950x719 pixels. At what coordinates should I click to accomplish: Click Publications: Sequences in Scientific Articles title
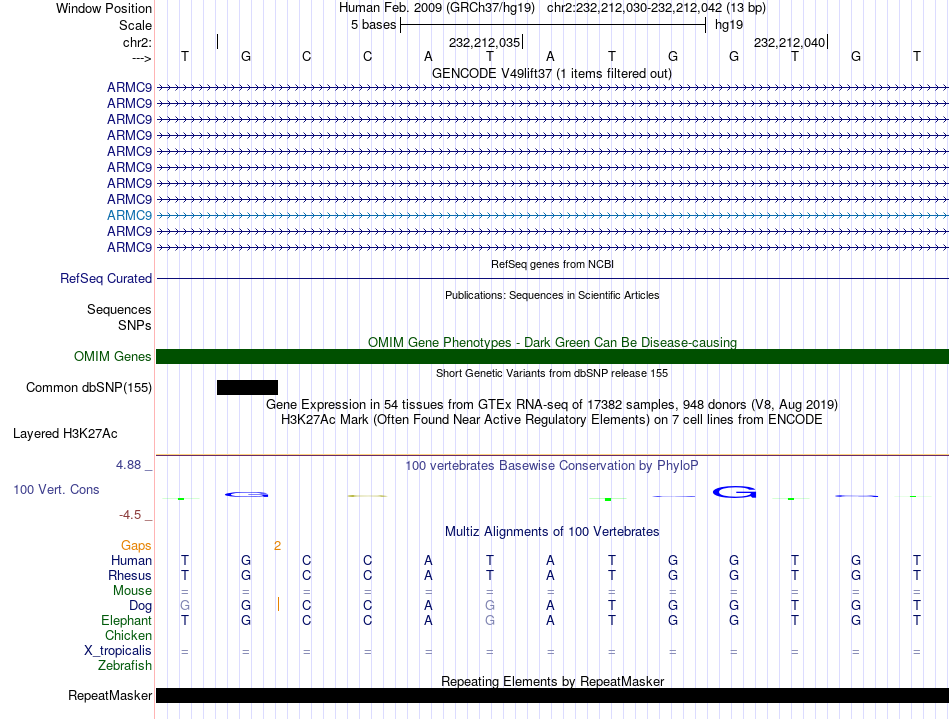point(552,296)
